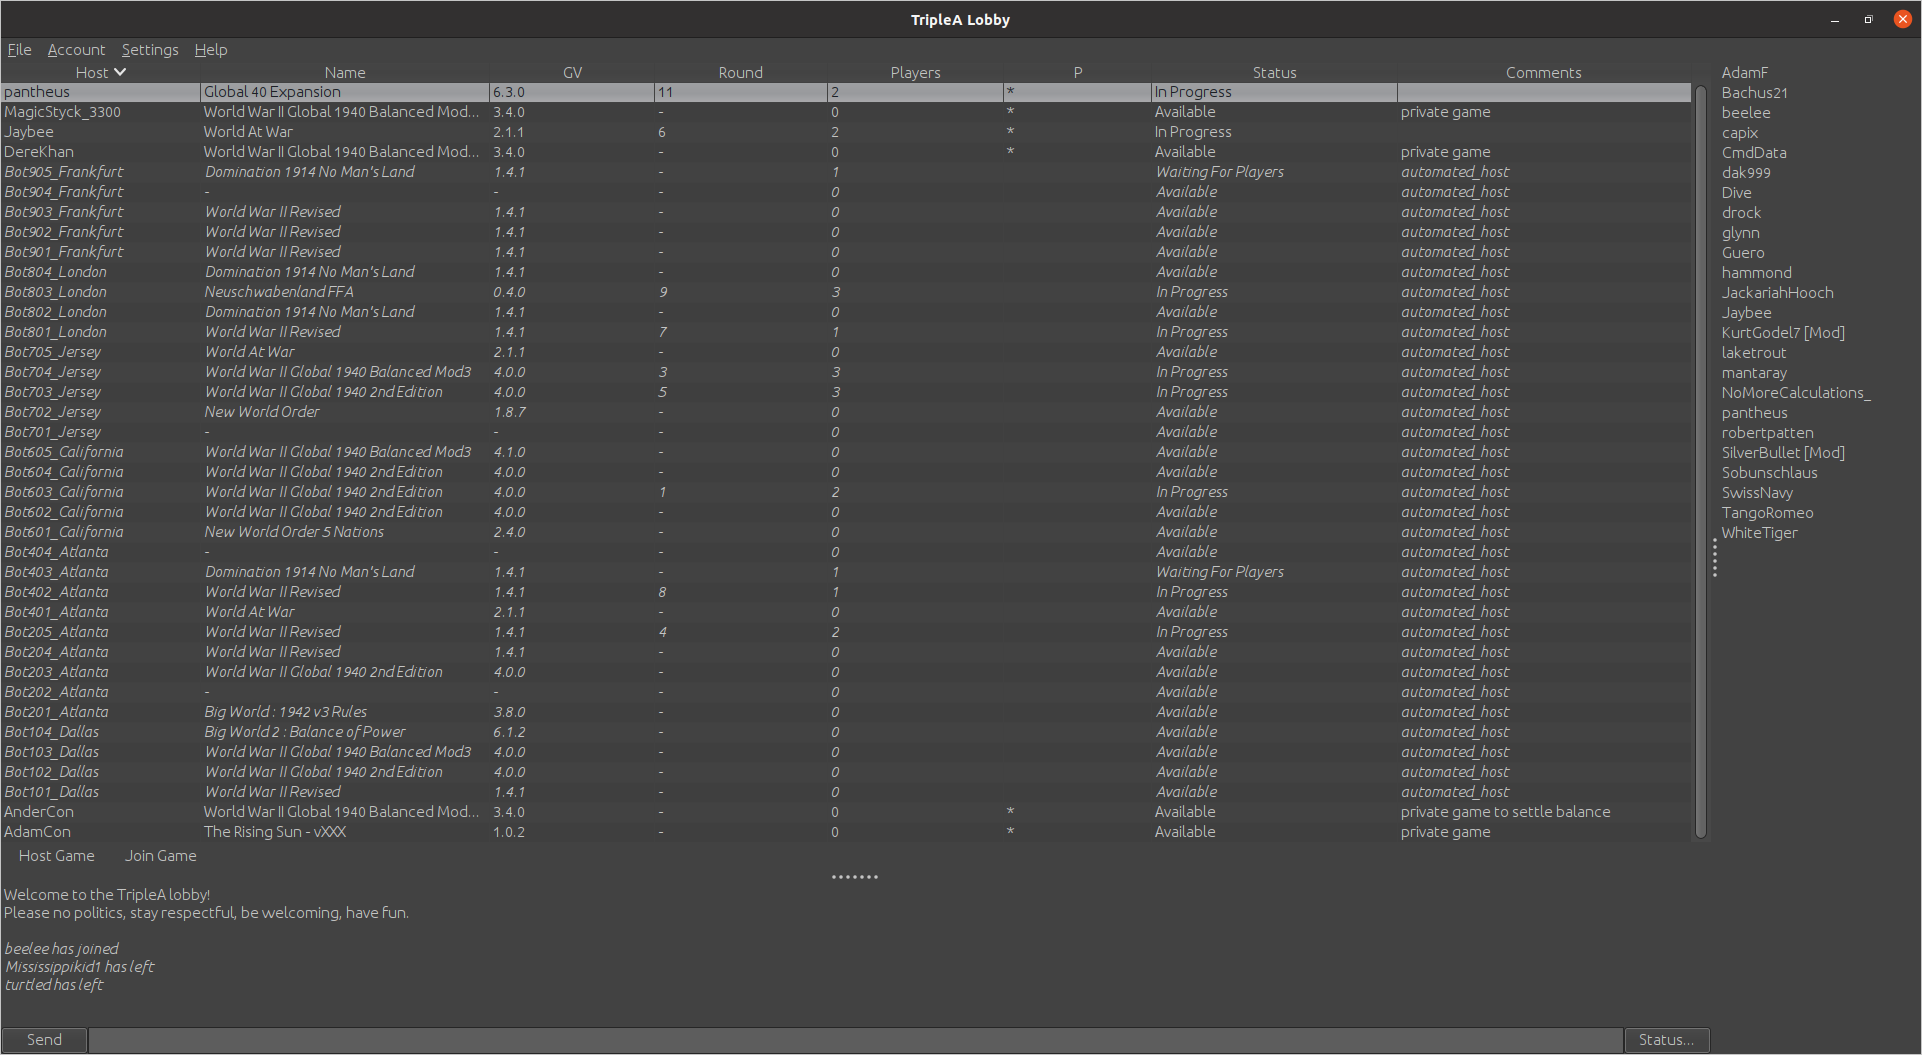Open the Settings menu
This screenshot has height=1055, width=1922.
coord(150,50)
